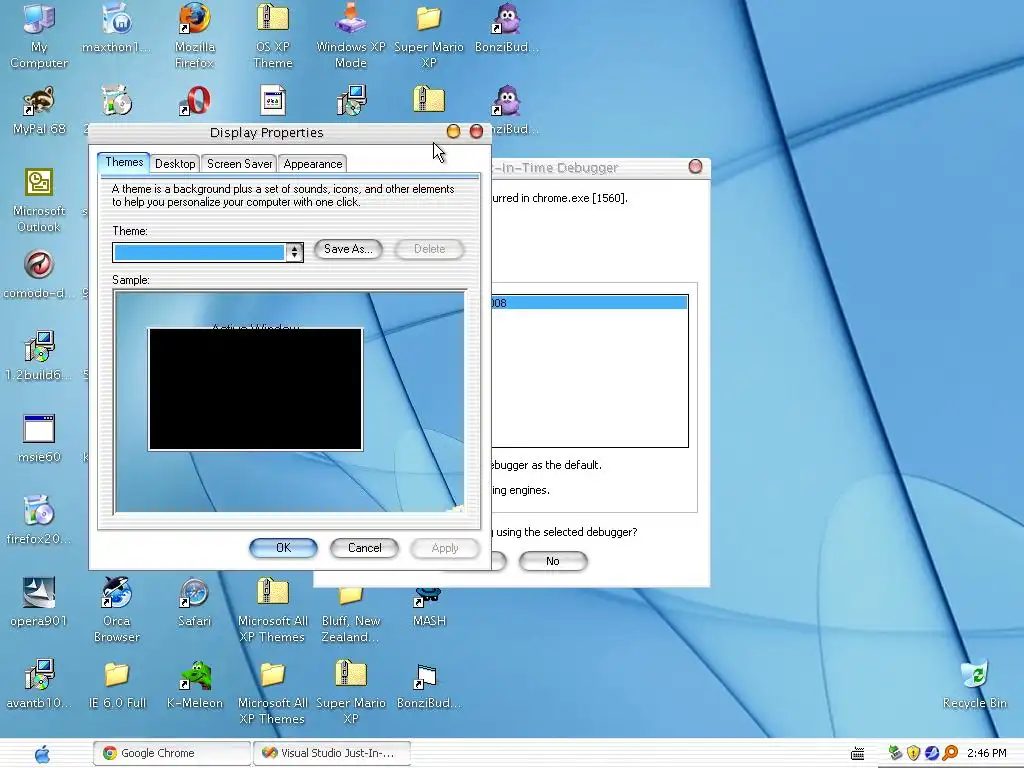Click the Apply button
The width and height of the screenshot is (1024, 768).
pos(445,548)
